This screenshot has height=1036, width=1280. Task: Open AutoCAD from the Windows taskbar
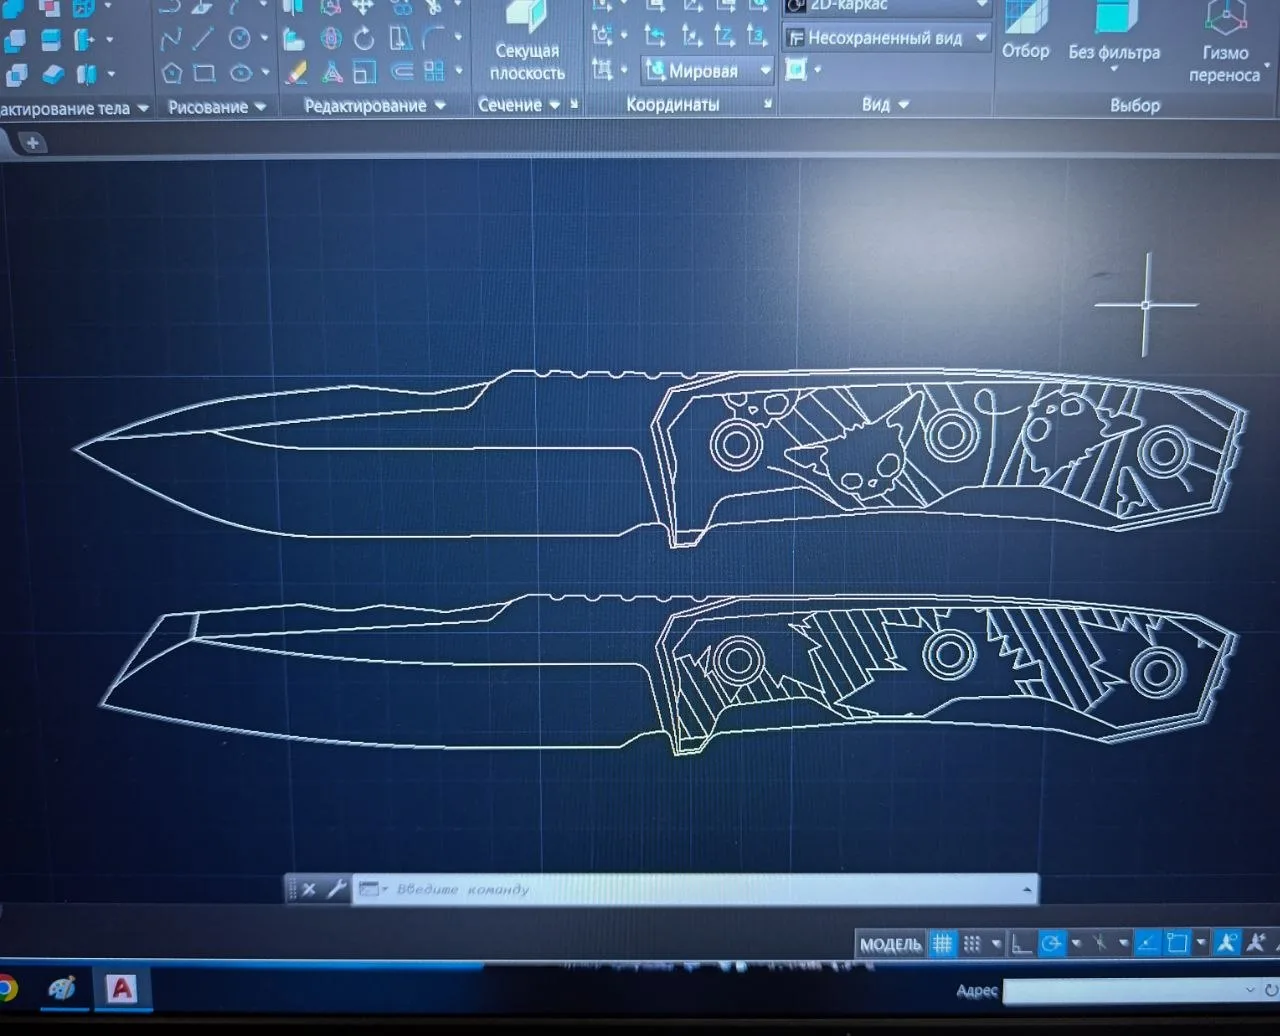121,989
